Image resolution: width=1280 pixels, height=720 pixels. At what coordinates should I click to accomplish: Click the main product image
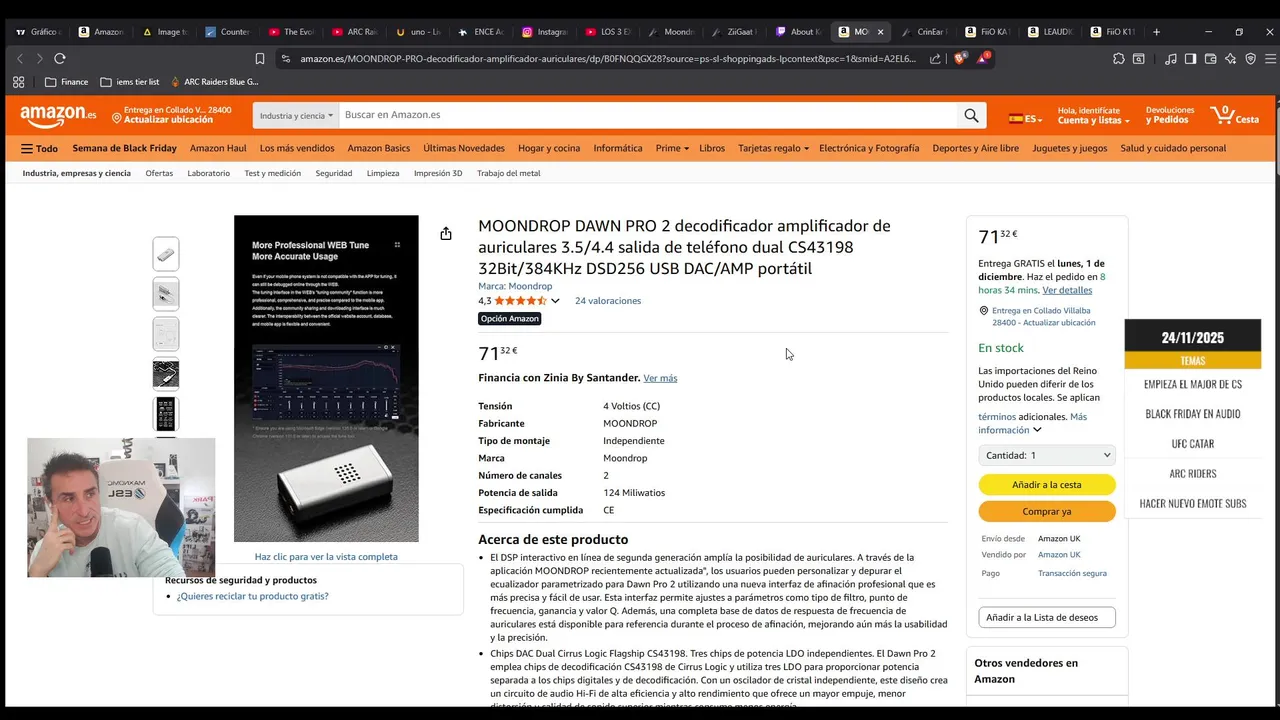[x=326, y=379]
